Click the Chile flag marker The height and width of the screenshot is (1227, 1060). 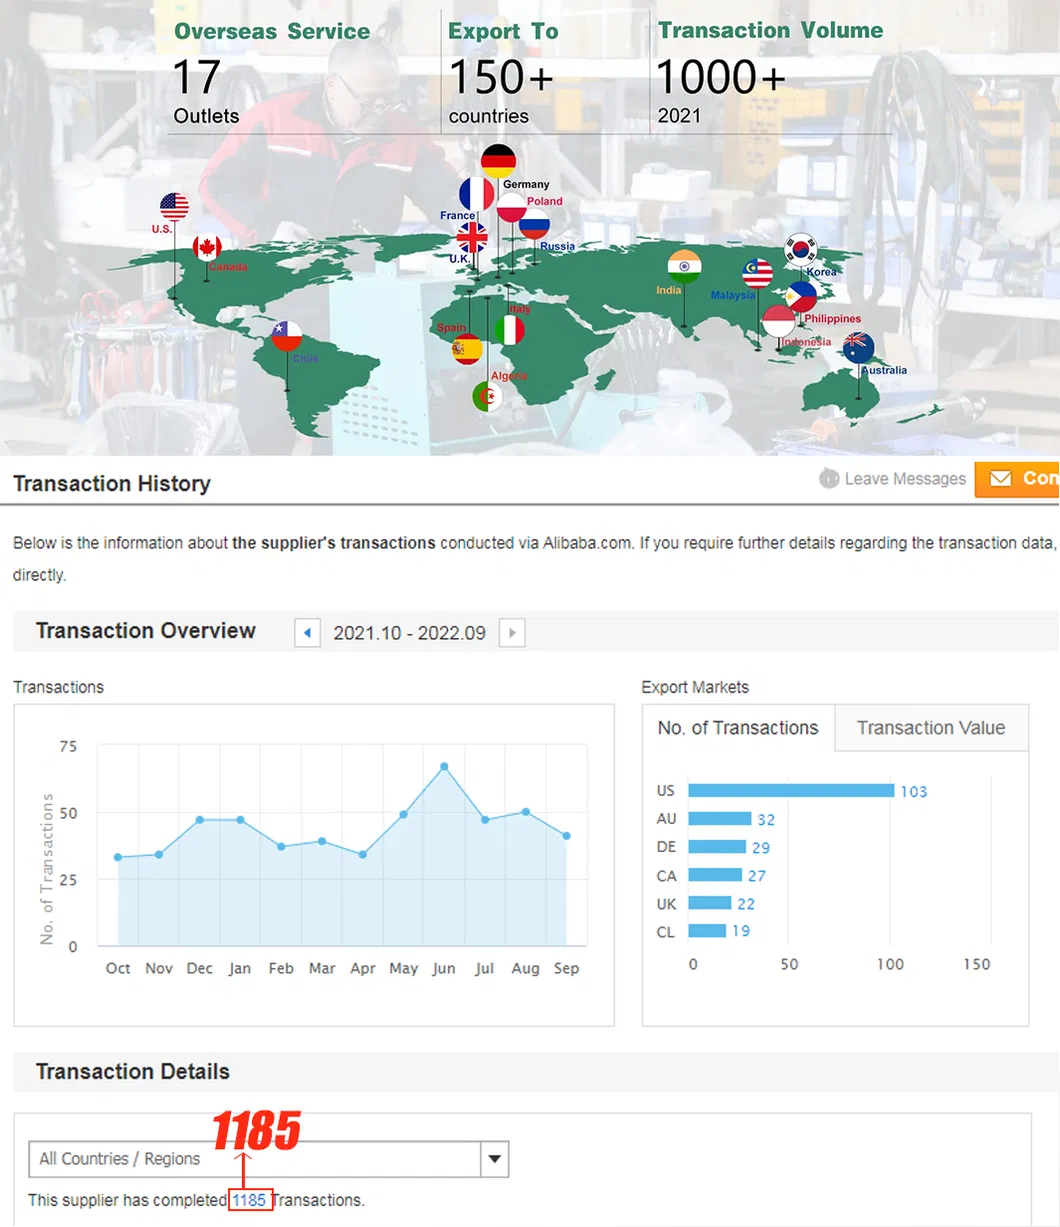pyautogui.click(x=287, y=336)
